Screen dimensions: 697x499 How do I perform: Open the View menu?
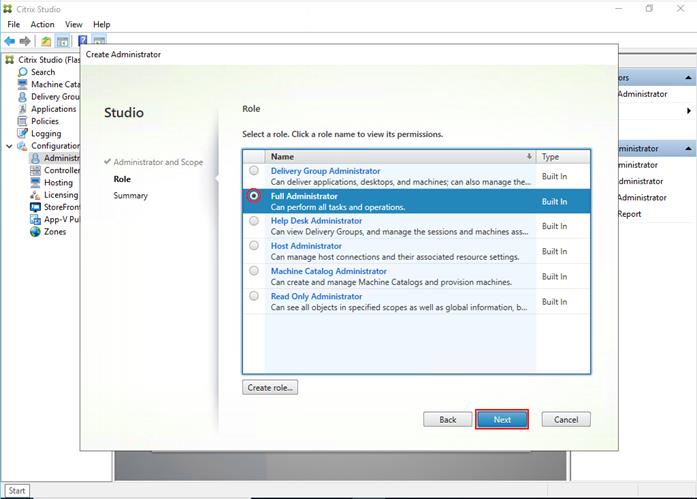click(73, 24)
